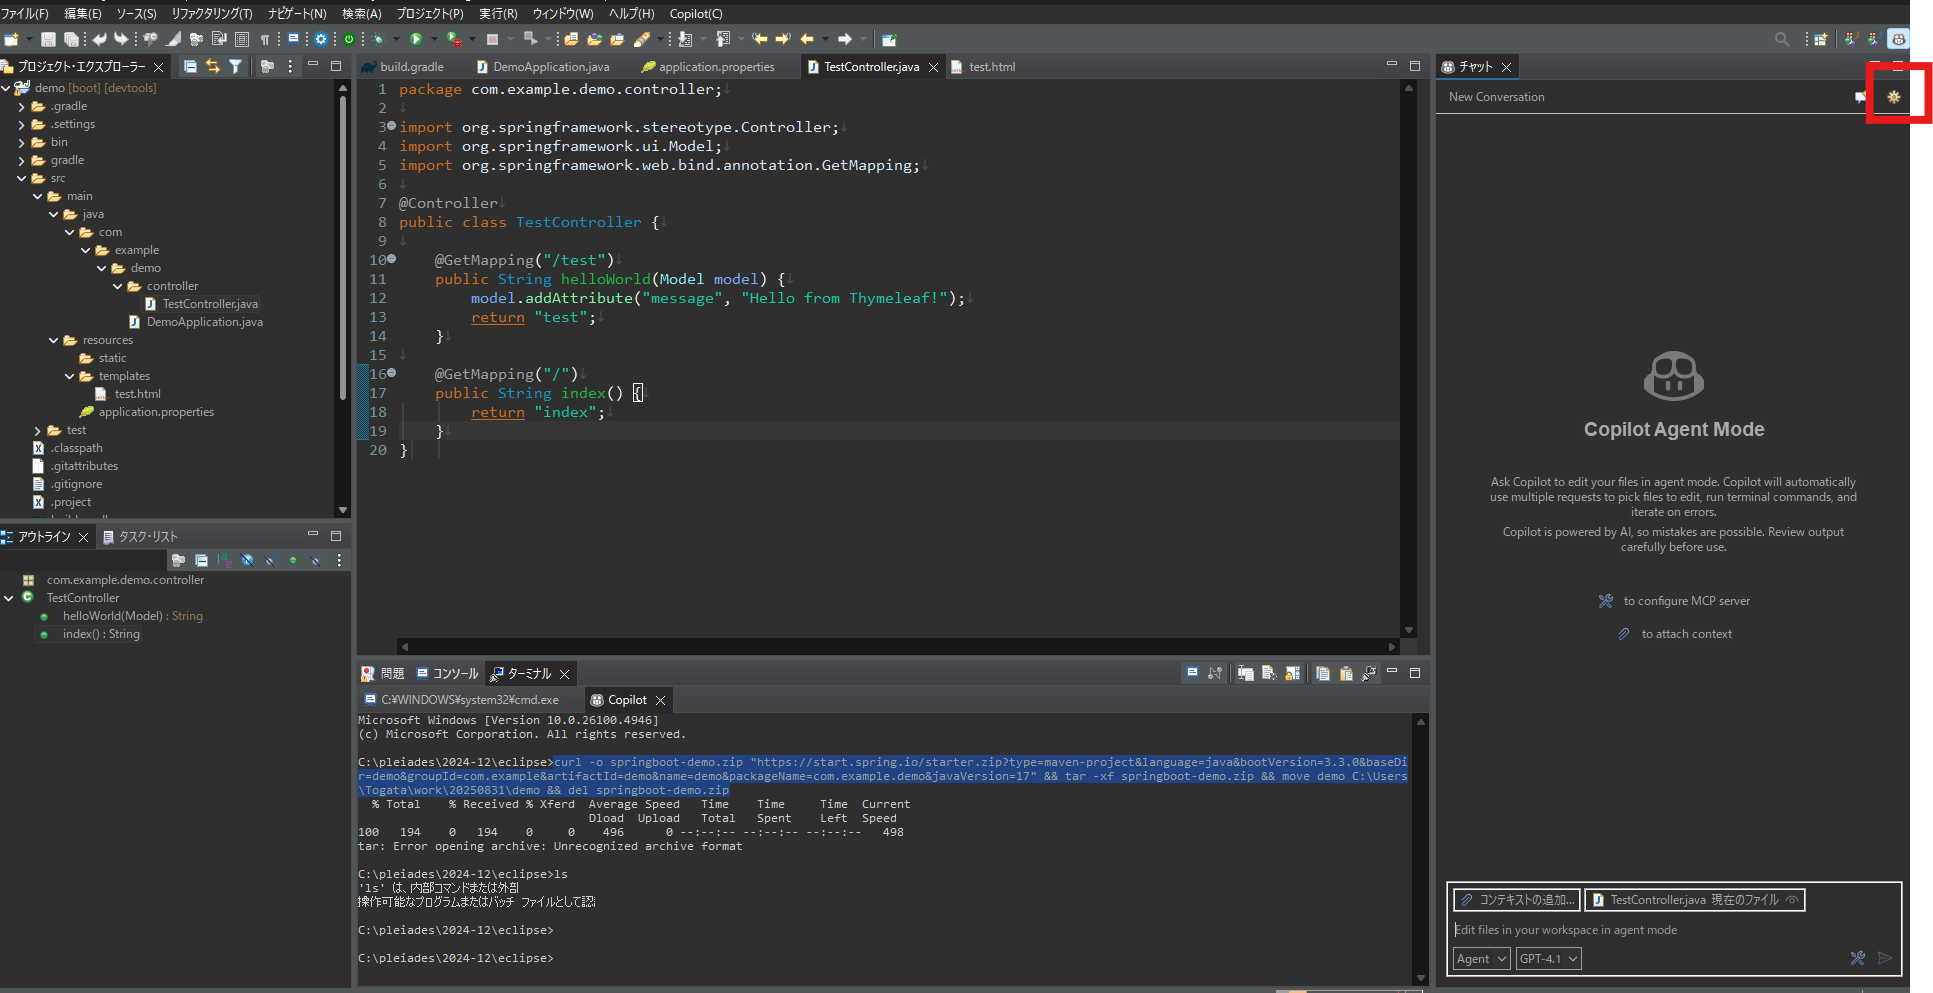The width and height of the screenshot is (1933, 993).
Task: Open the Agent mode dropdown
Action: pos(1482,958)
